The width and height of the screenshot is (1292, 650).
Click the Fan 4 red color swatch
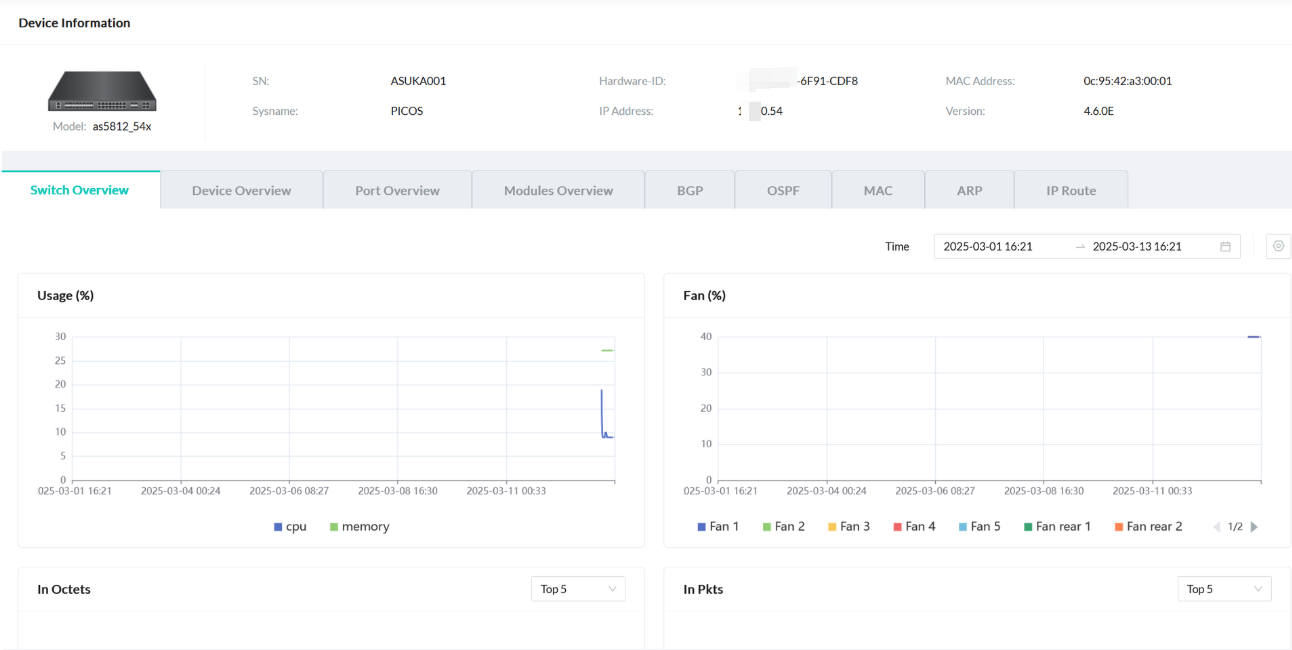[897, 527]
